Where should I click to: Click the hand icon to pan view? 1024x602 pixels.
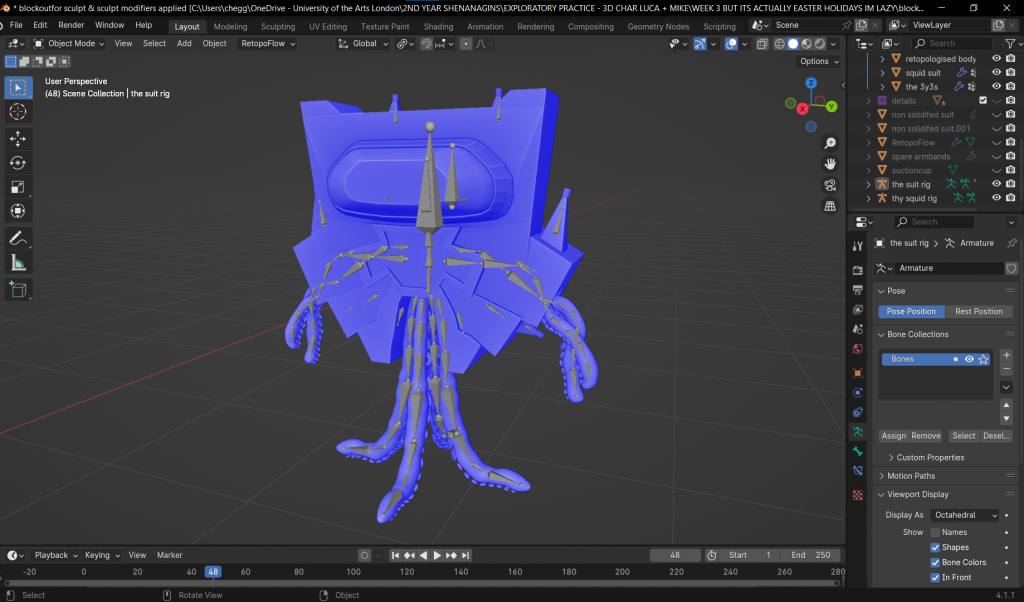click(830, 164)
